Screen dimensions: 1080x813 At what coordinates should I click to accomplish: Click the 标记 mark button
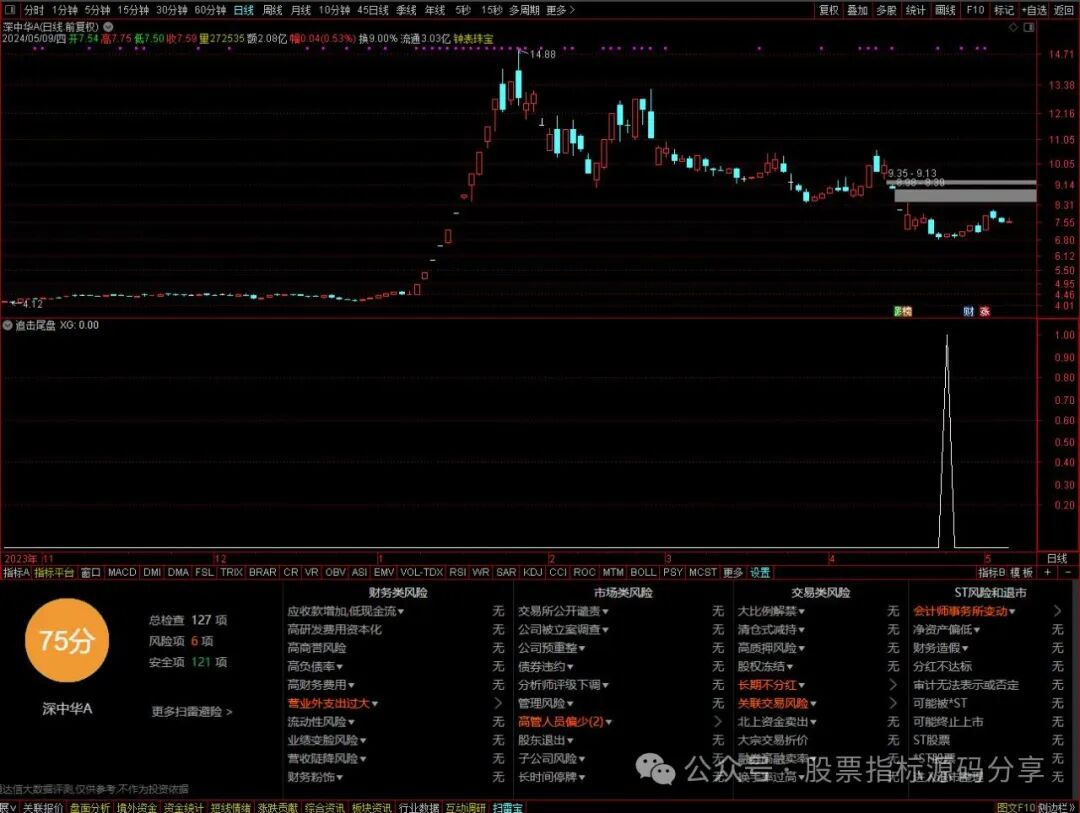[1004, 10]
